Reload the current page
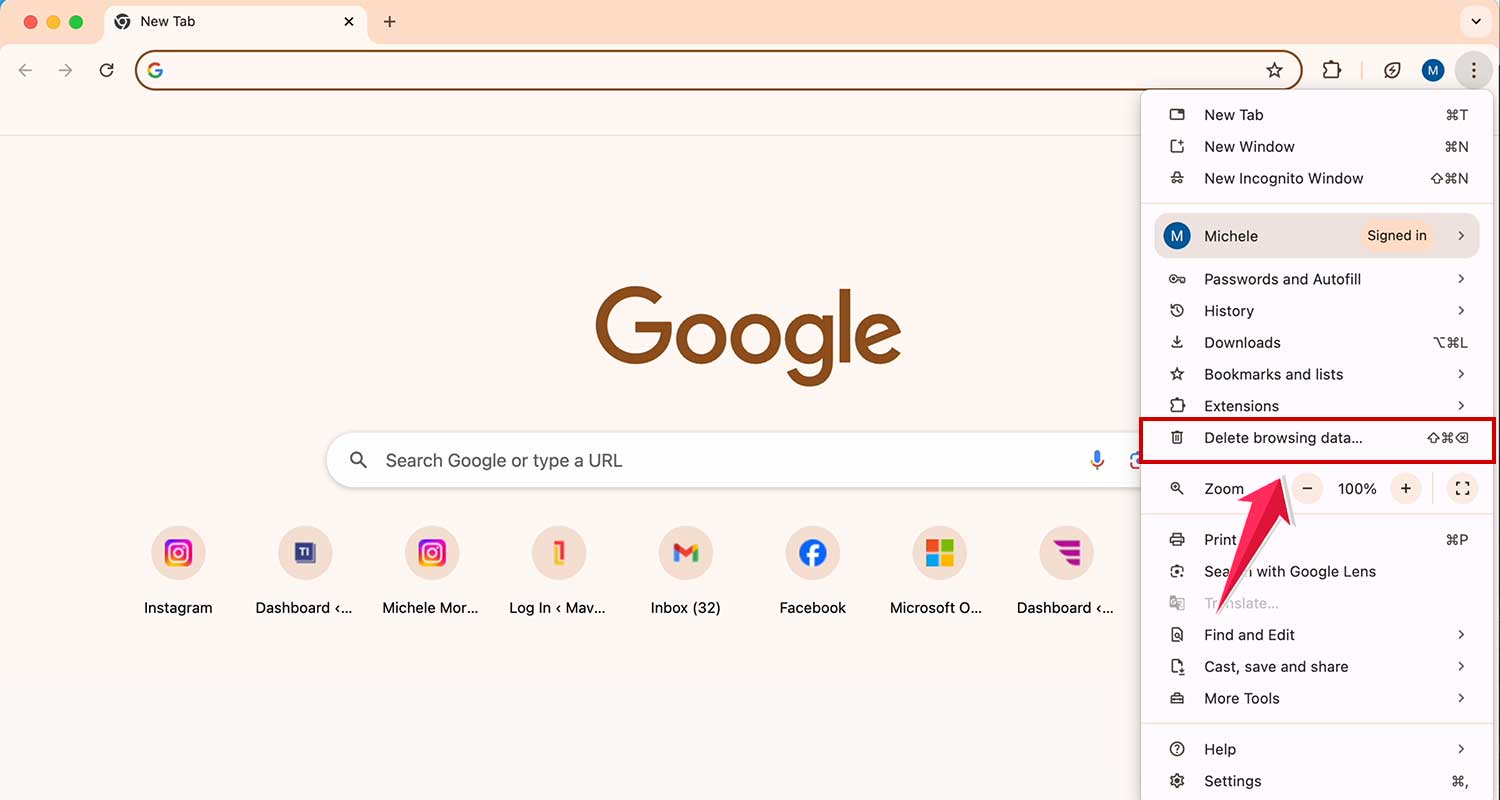The height and width of the screenshot is (800, 1500). tap(106, 70)
